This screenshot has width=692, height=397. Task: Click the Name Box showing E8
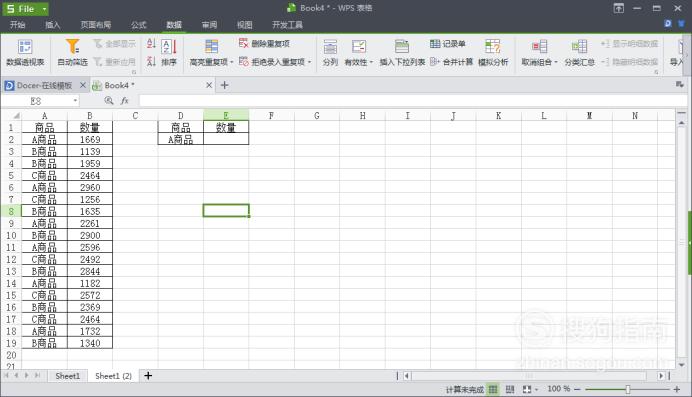[36, 101]
